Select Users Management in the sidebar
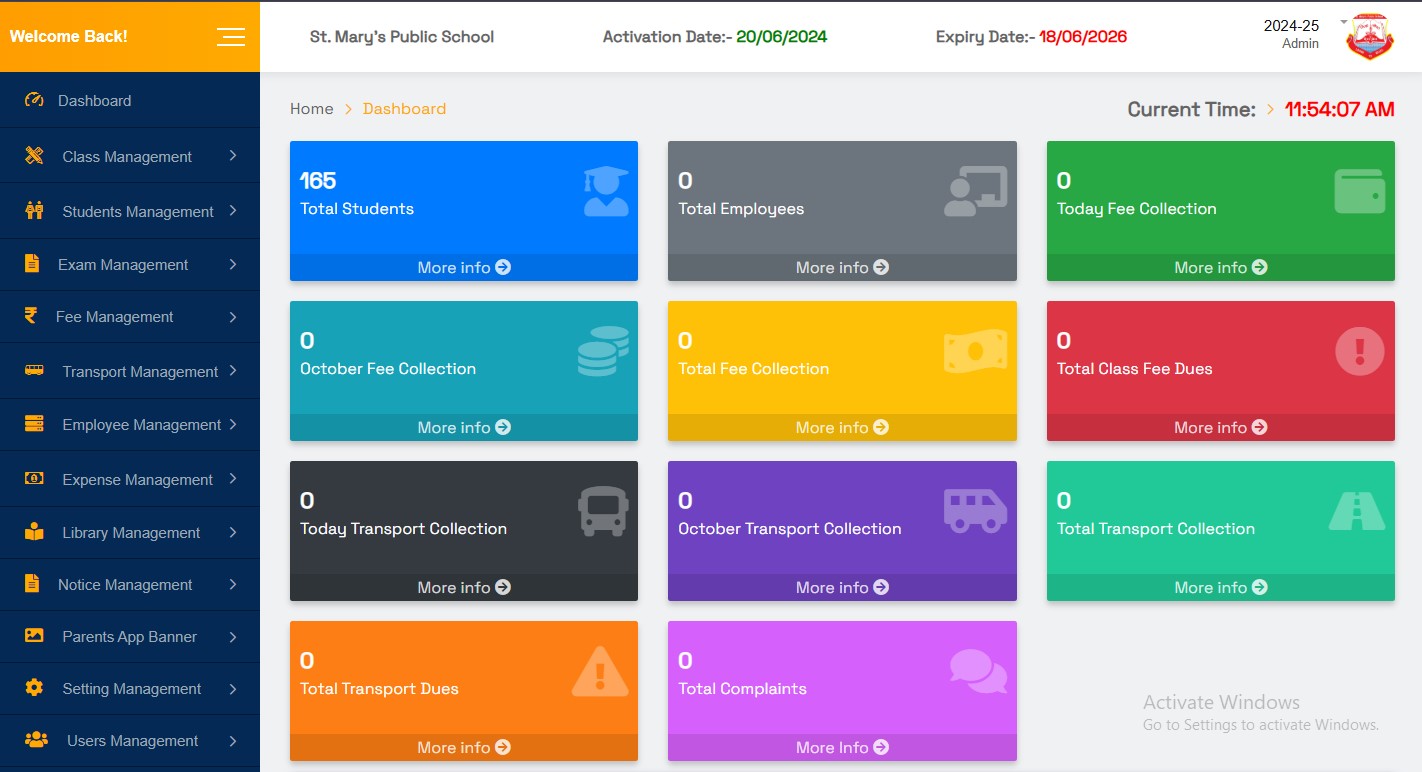 point(130,740)
